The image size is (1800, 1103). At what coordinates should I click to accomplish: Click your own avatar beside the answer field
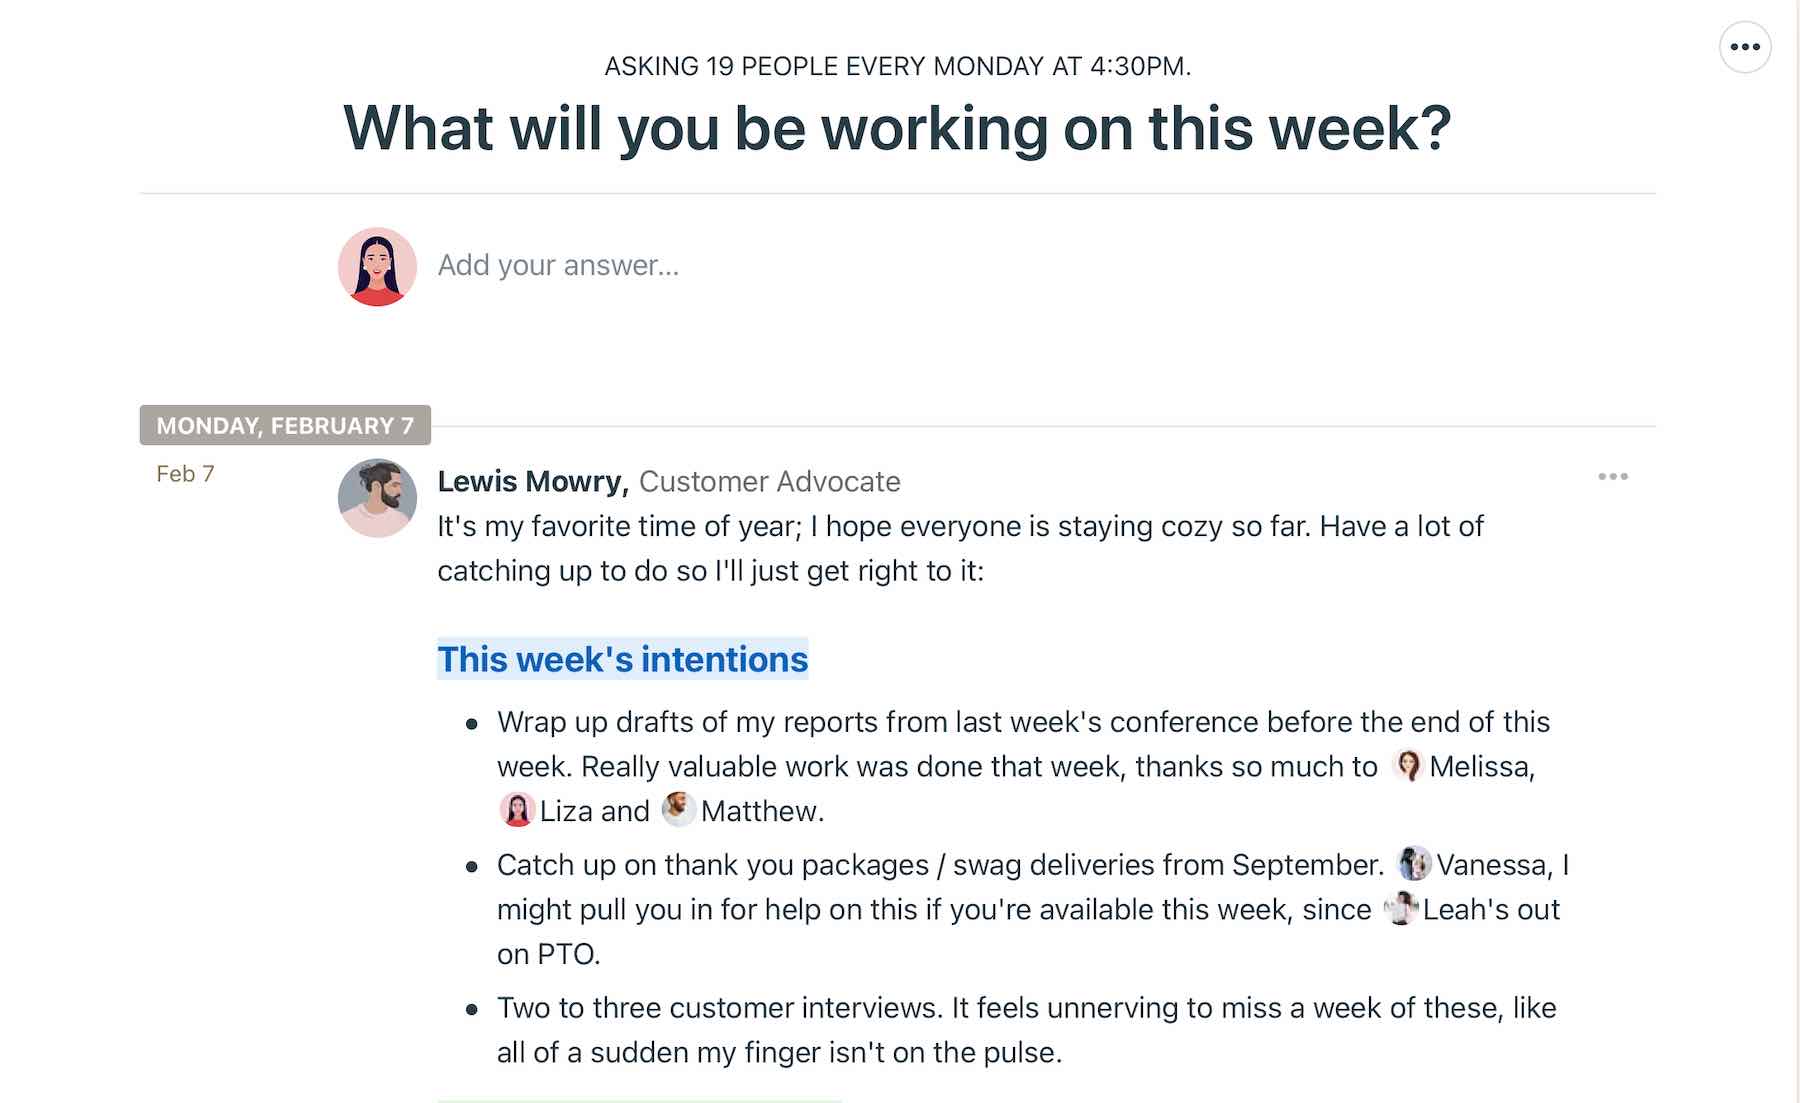pos(377,265)
